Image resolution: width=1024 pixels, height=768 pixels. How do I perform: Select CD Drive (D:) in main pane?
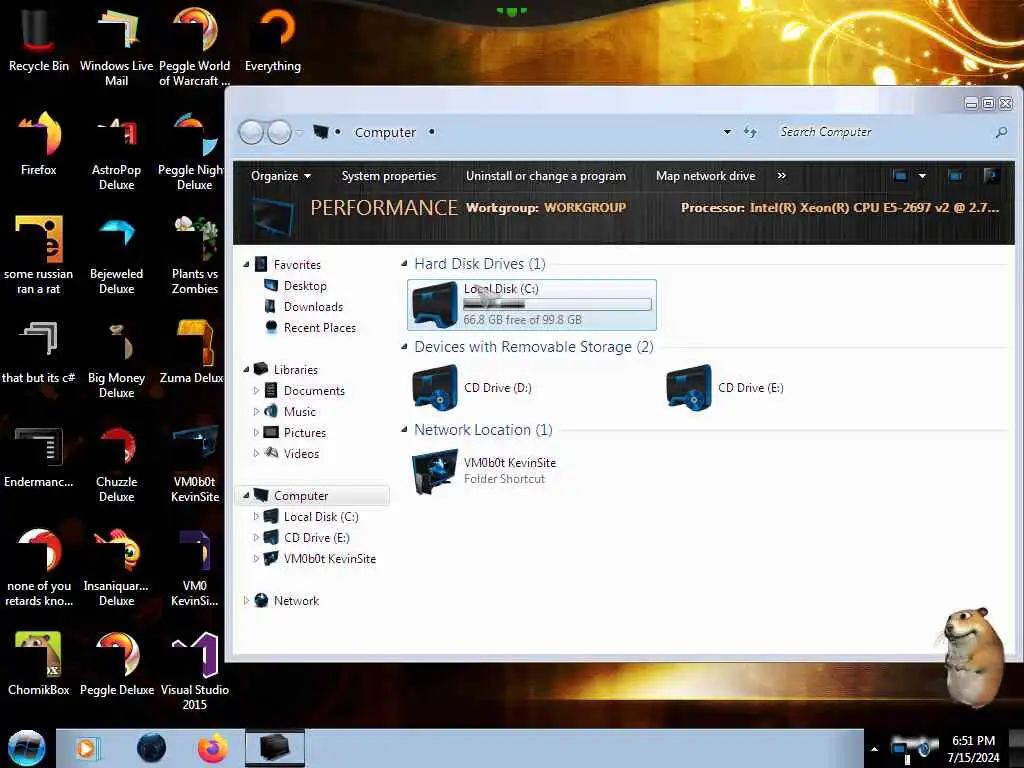click(x=472, y=387)
